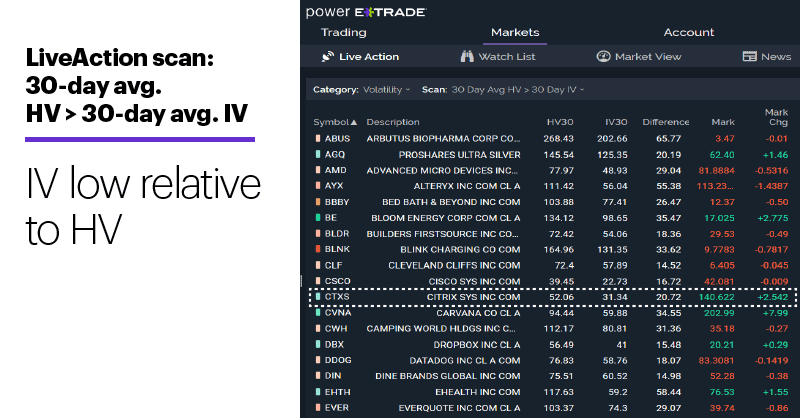
Task: Select the Markets tab
Action: coord(515,32)
